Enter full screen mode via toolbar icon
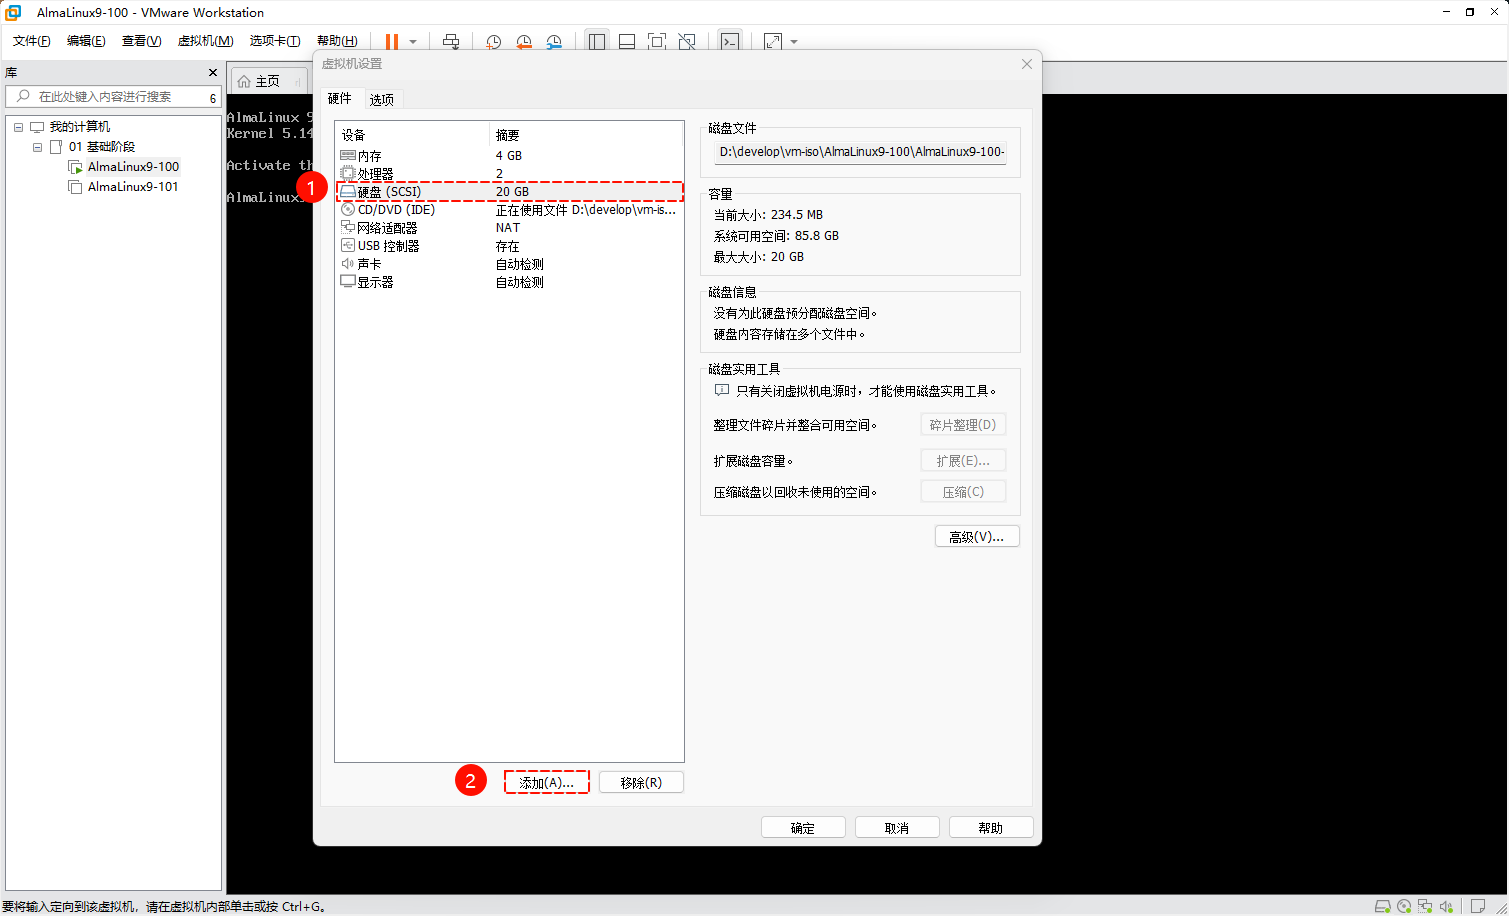Viewport: 1509px width, 916px height. pyautogui.click(x=657, y=41)
